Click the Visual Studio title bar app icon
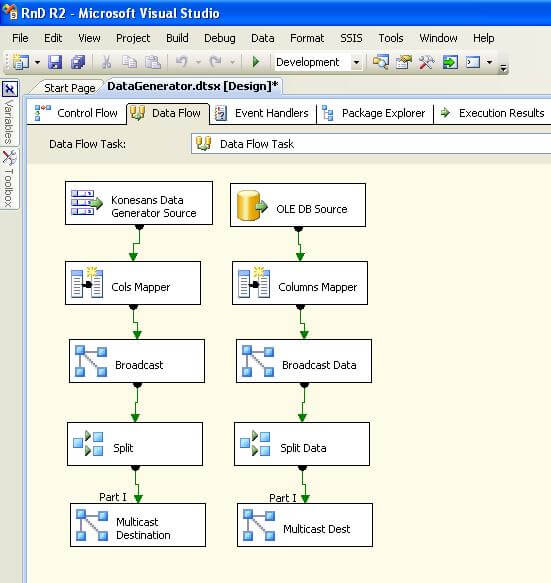This screenshot has height=583, width=551. 10,12
